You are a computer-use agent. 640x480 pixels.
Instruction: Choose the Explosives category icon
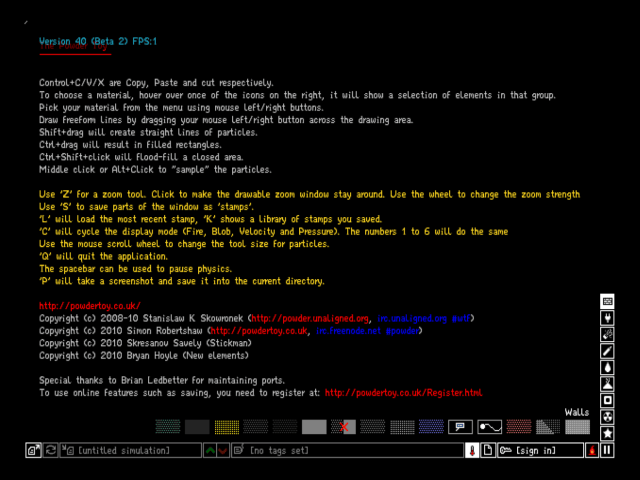pyautogui.click(x=607, y=335)
